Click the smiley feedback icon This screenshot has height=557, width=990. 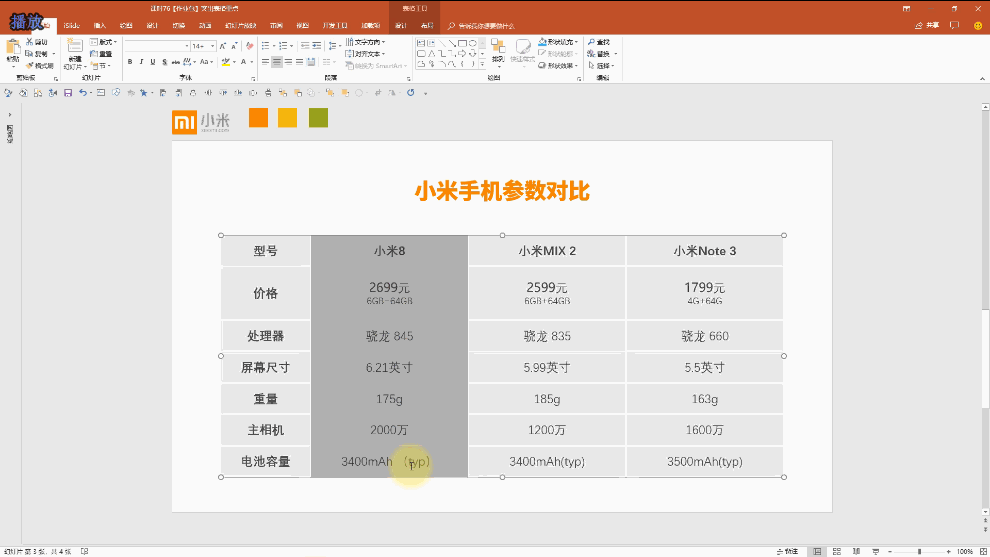978,25
